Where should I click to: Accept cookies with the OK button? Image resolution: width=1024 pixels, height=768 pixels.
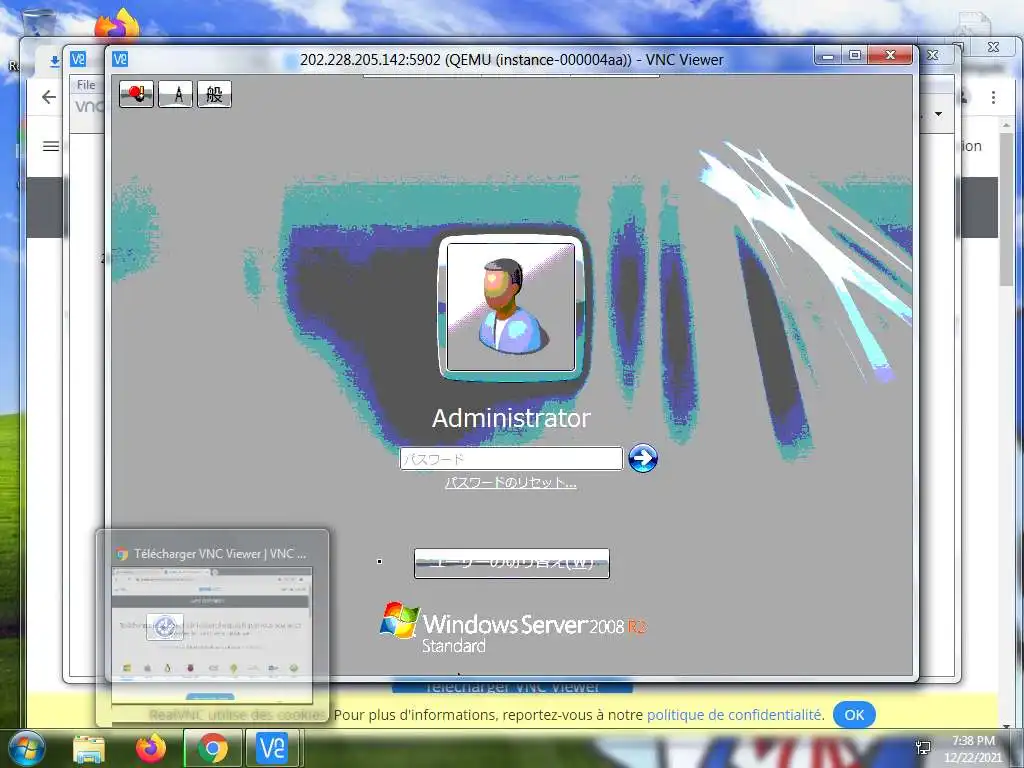pyautogui.click(x=854, y=714)
